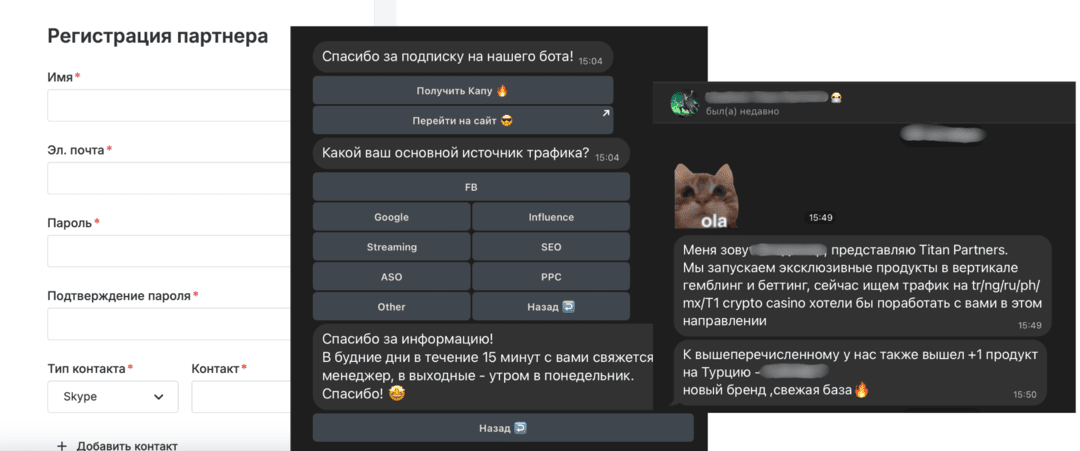Select the Streaming option

[x=391, y=247]
